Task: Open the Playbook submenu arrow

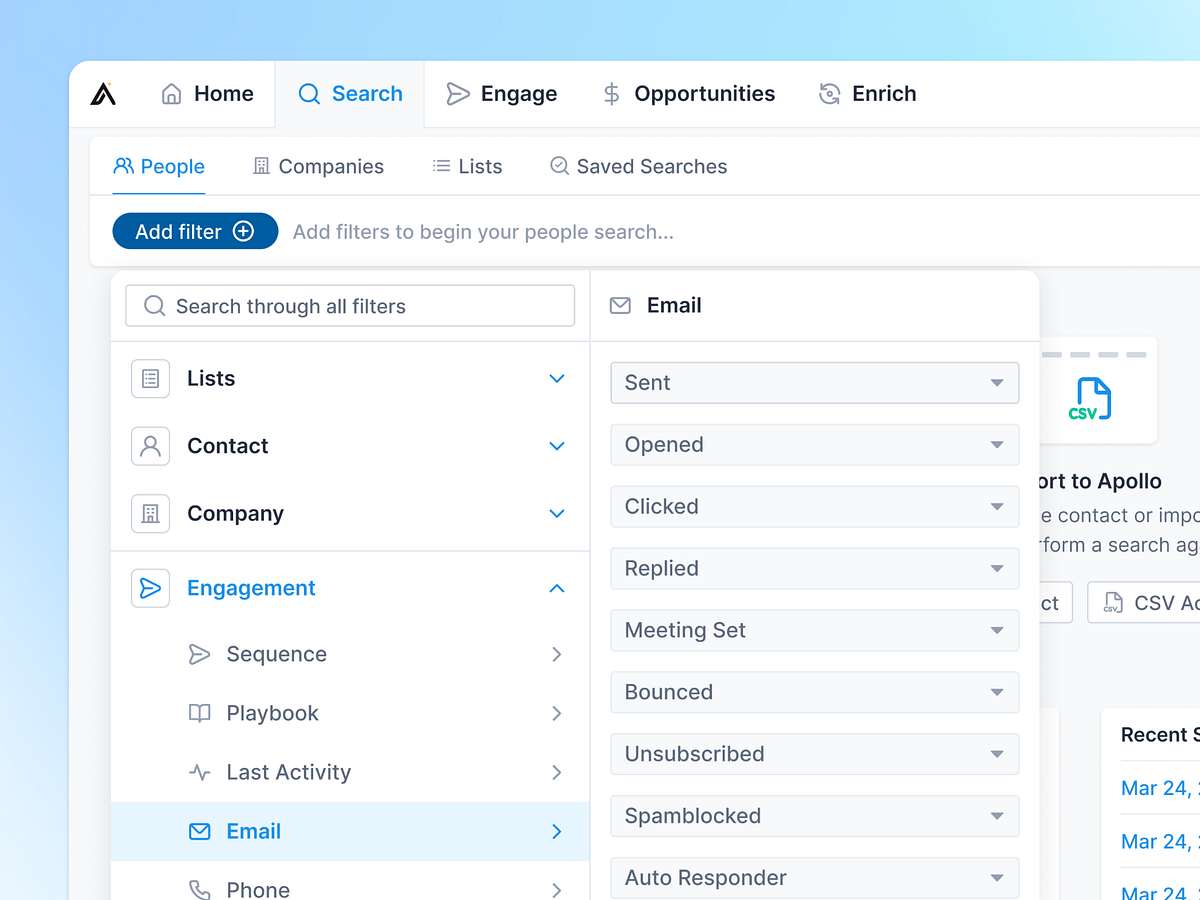Action: pos(557,713)
